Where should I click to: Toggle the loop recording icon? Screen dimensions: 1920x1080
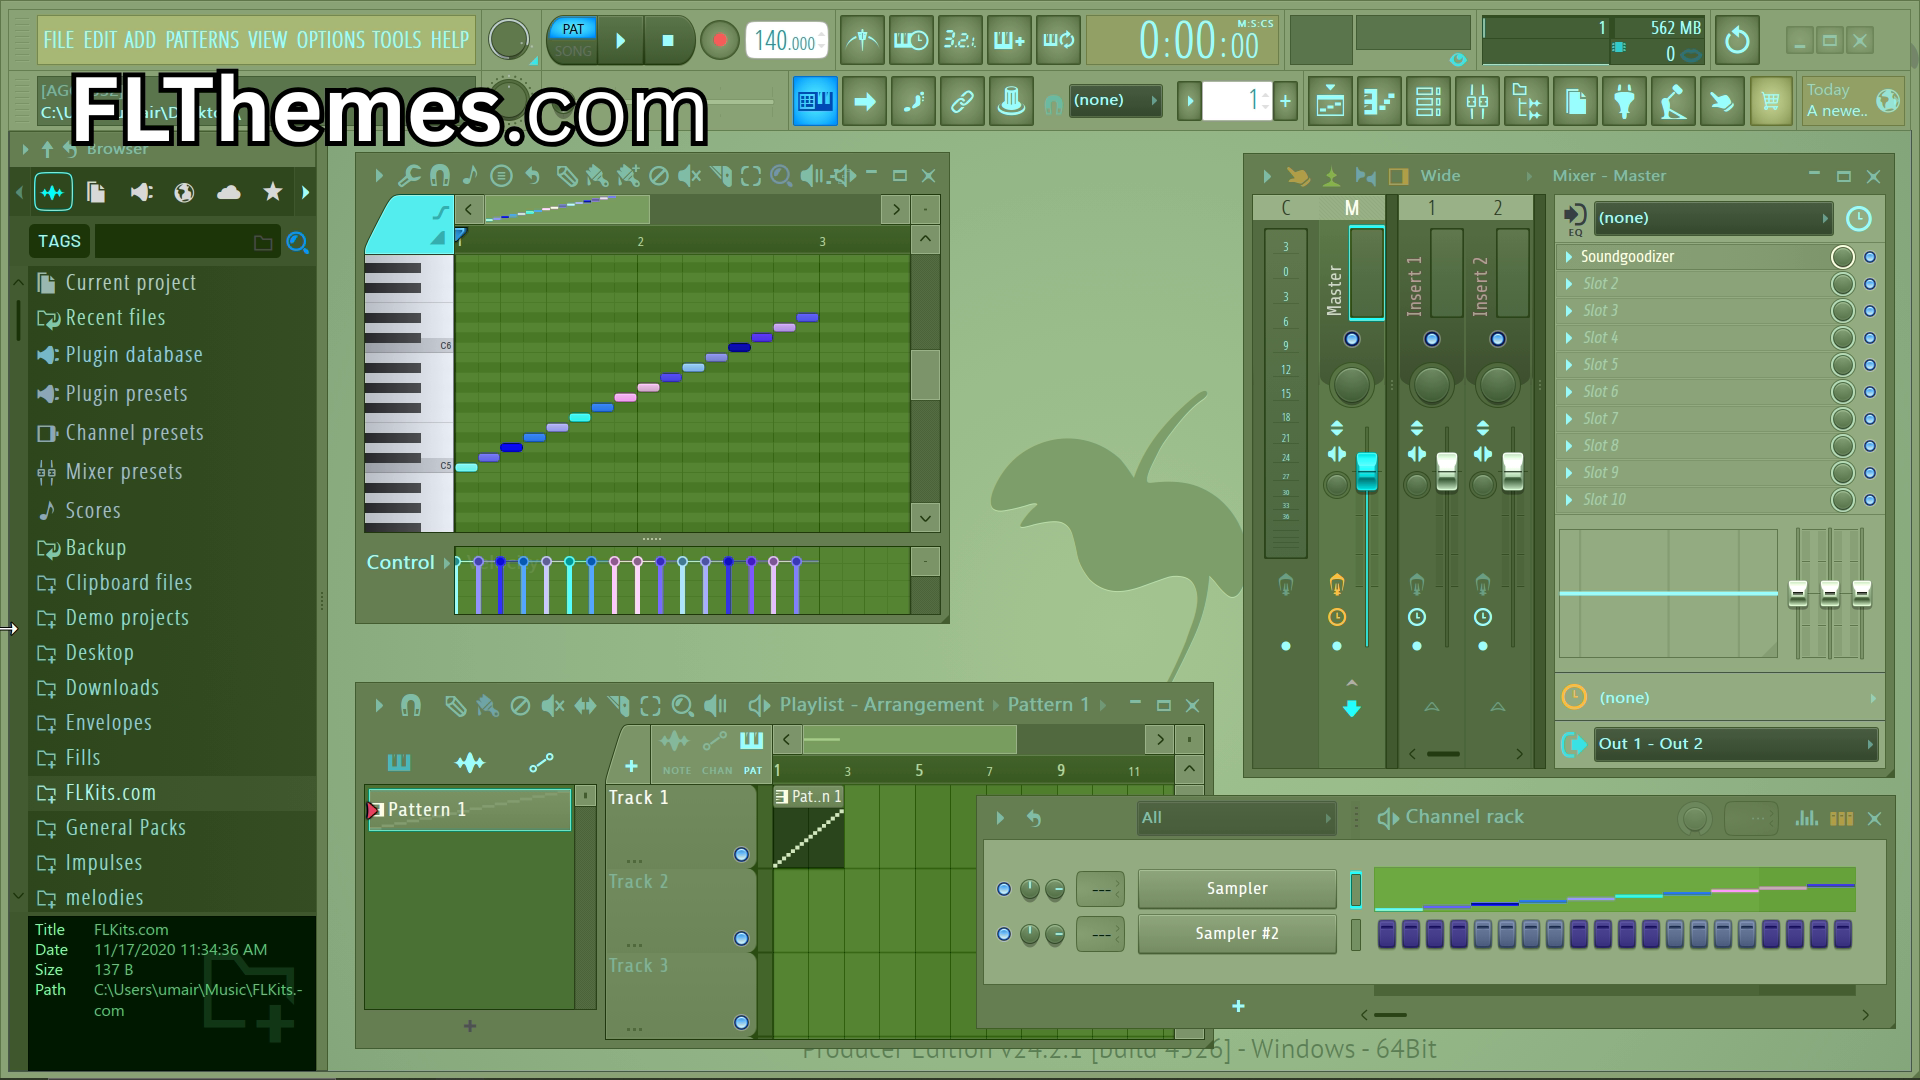pos(1058,41)
